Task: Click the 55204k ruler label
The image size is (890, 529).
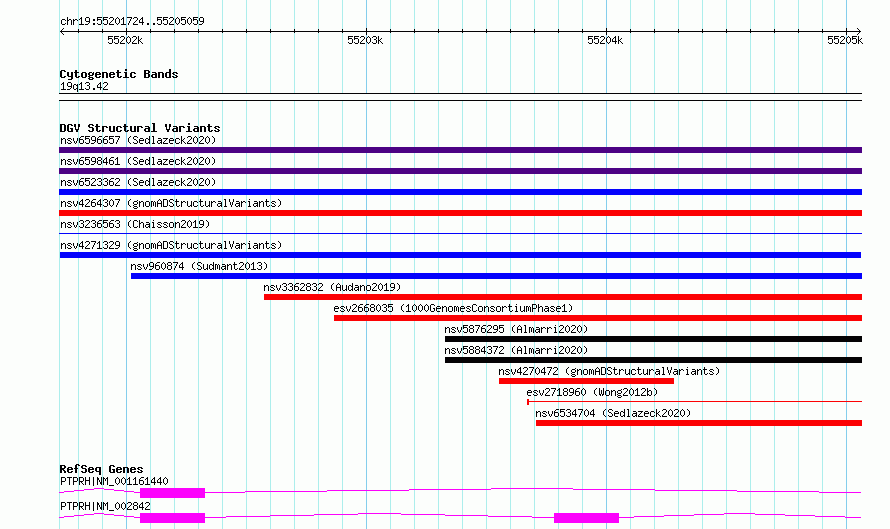Action: pyautogui.click(x=605, y=40)
